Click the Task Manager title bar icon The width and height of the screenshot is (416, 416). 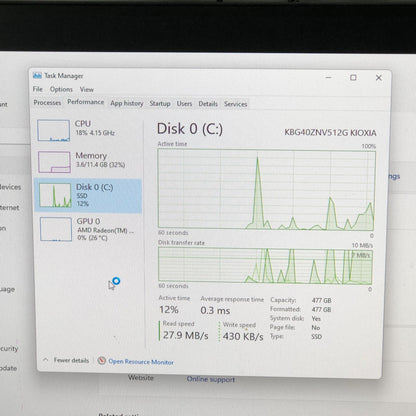click(37, 75)
